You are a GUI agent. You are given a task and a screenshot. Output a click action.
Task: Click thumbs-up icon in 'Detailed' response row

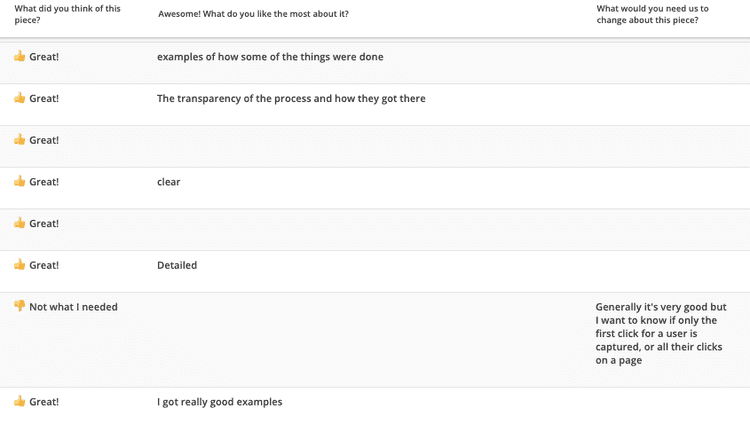coord(20,265)
